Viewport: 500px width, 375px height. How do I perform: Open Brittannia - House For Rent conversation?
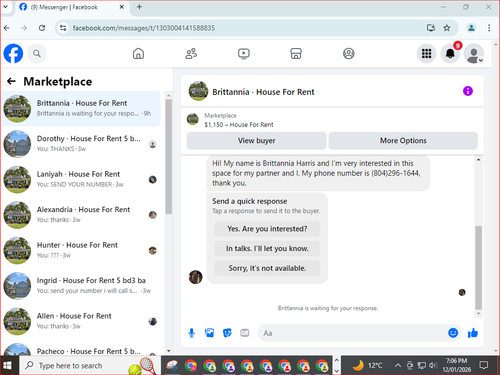coord(81,109)
